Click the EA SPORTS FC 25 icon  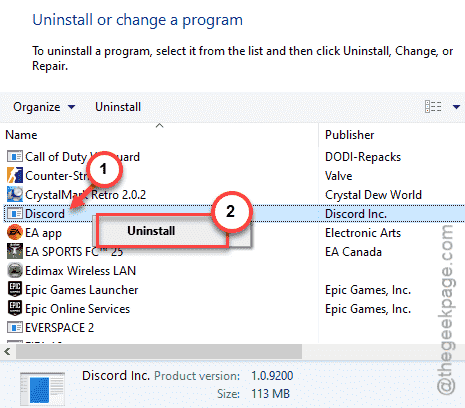point(15,251)
